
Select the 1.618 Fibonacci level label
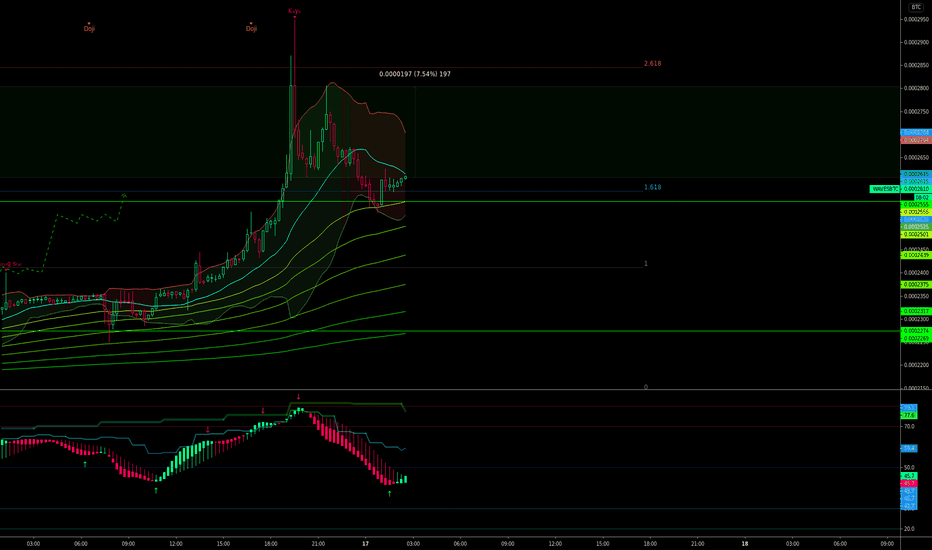click(x=652, y=187)
